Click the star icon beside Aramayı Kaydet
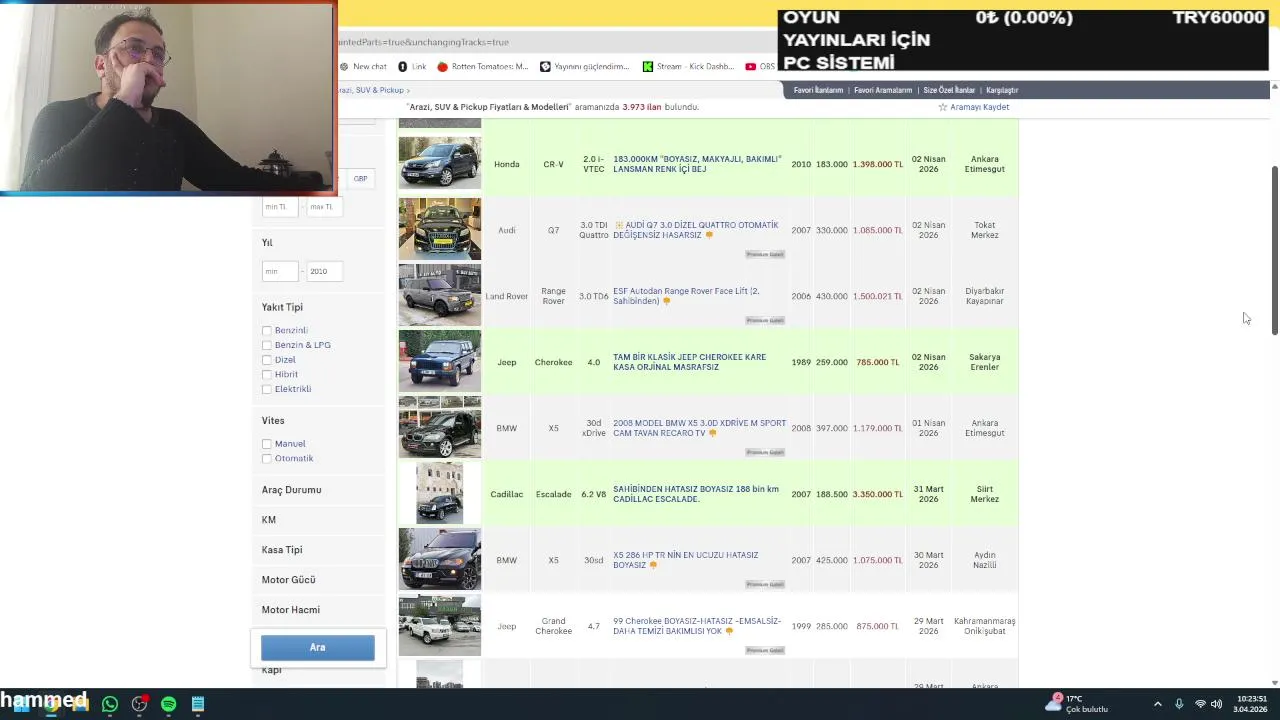1280x720 pixels. tap(942, 107)
